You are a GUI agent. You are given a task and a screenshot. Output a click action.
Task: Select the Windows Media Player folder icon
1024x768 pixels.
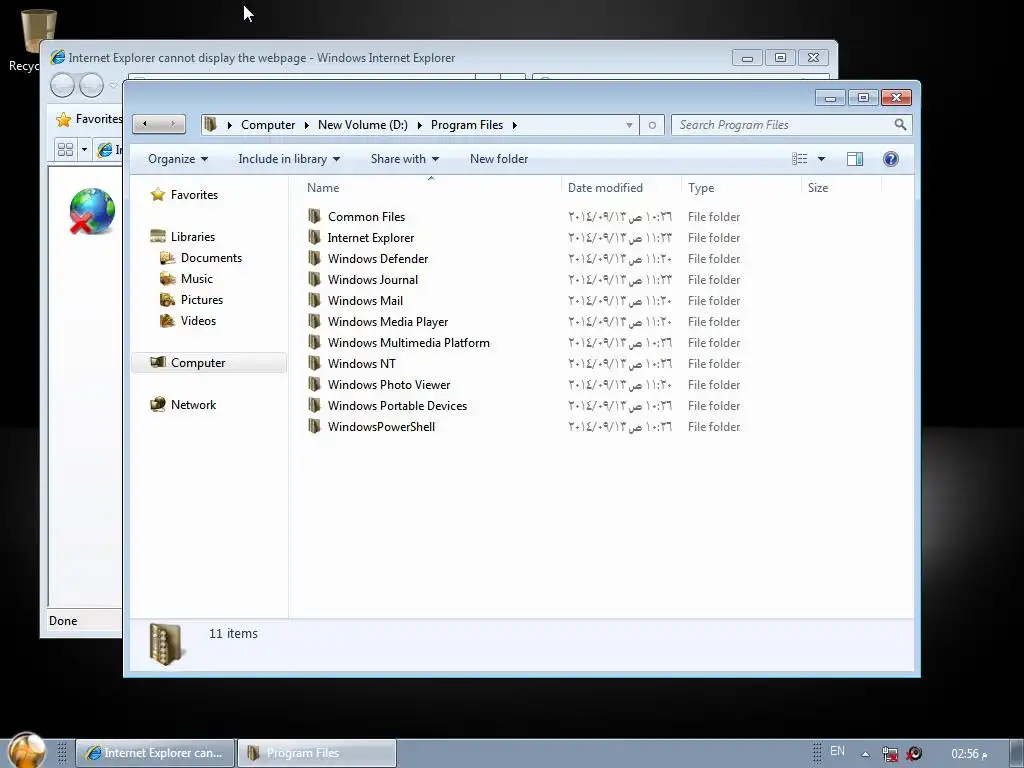(314, 321)
